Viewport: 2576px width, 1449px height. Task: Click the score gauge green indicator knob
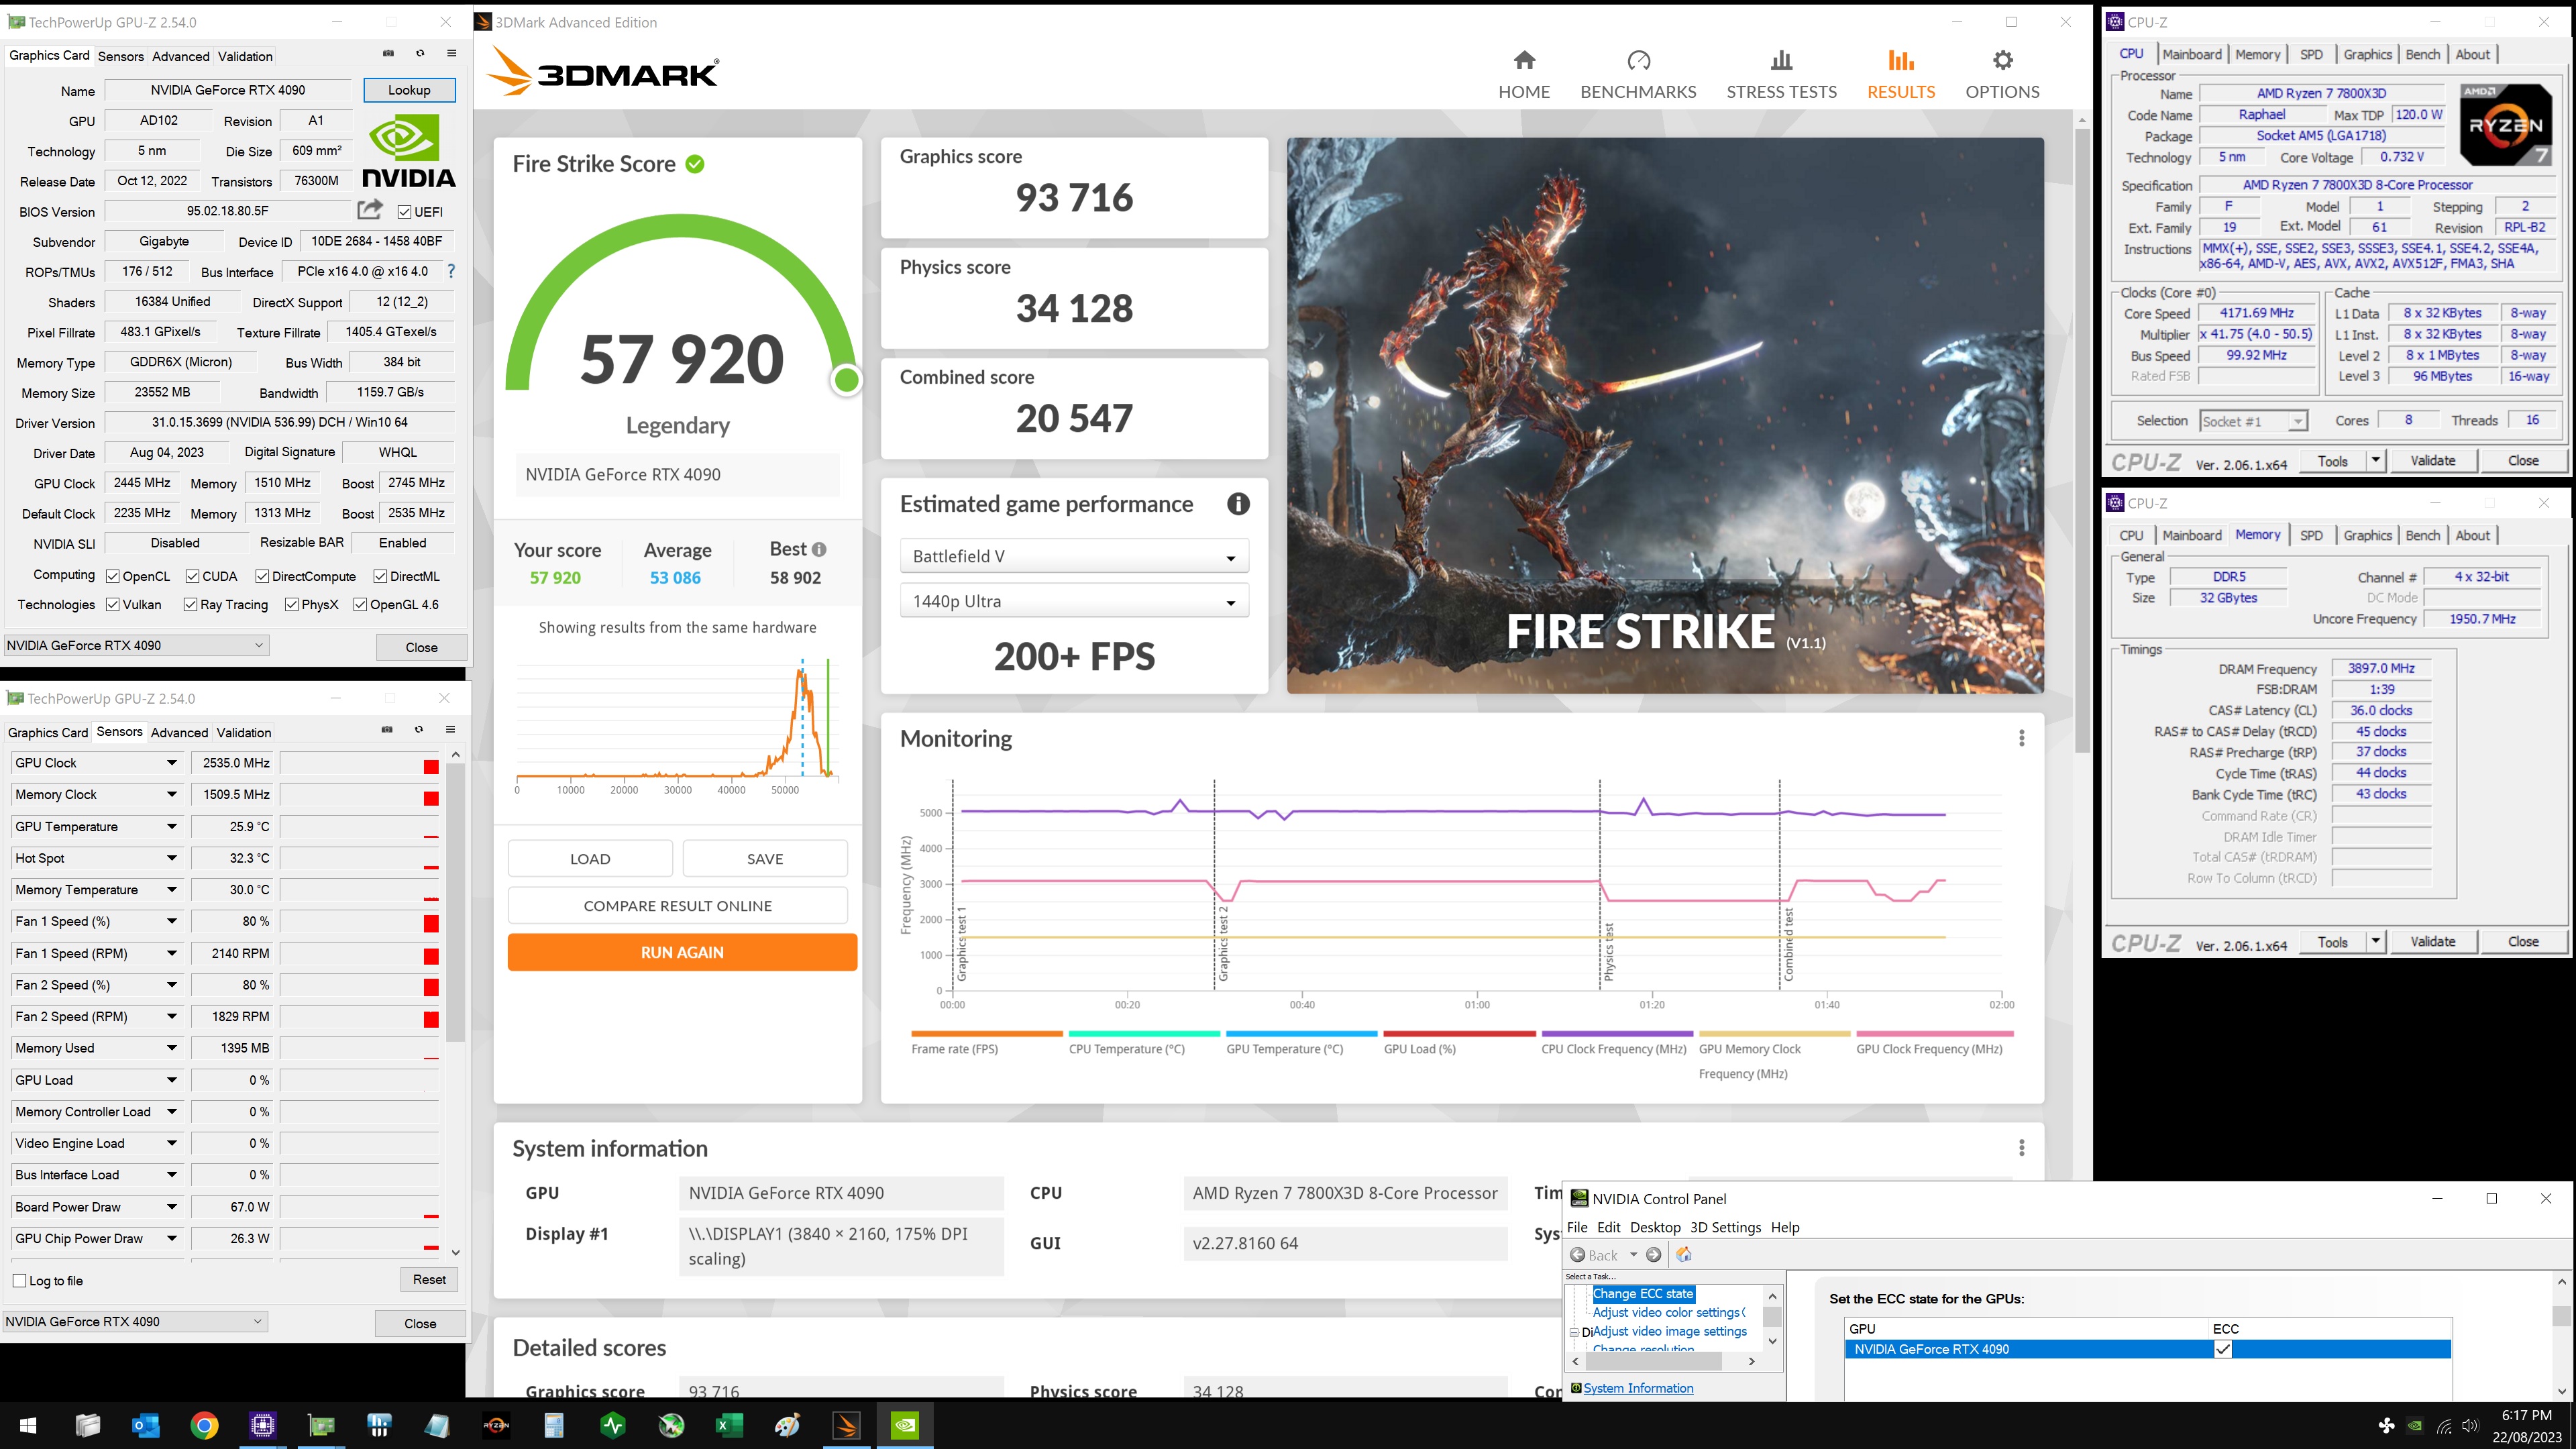coord(846,380)
